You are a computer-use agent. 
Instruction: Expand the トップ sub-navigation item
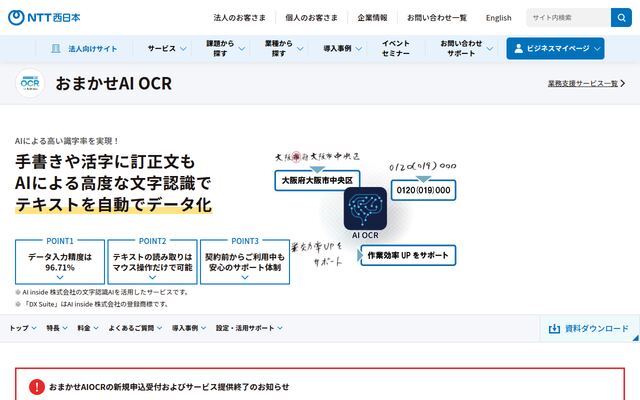point(23,328)
